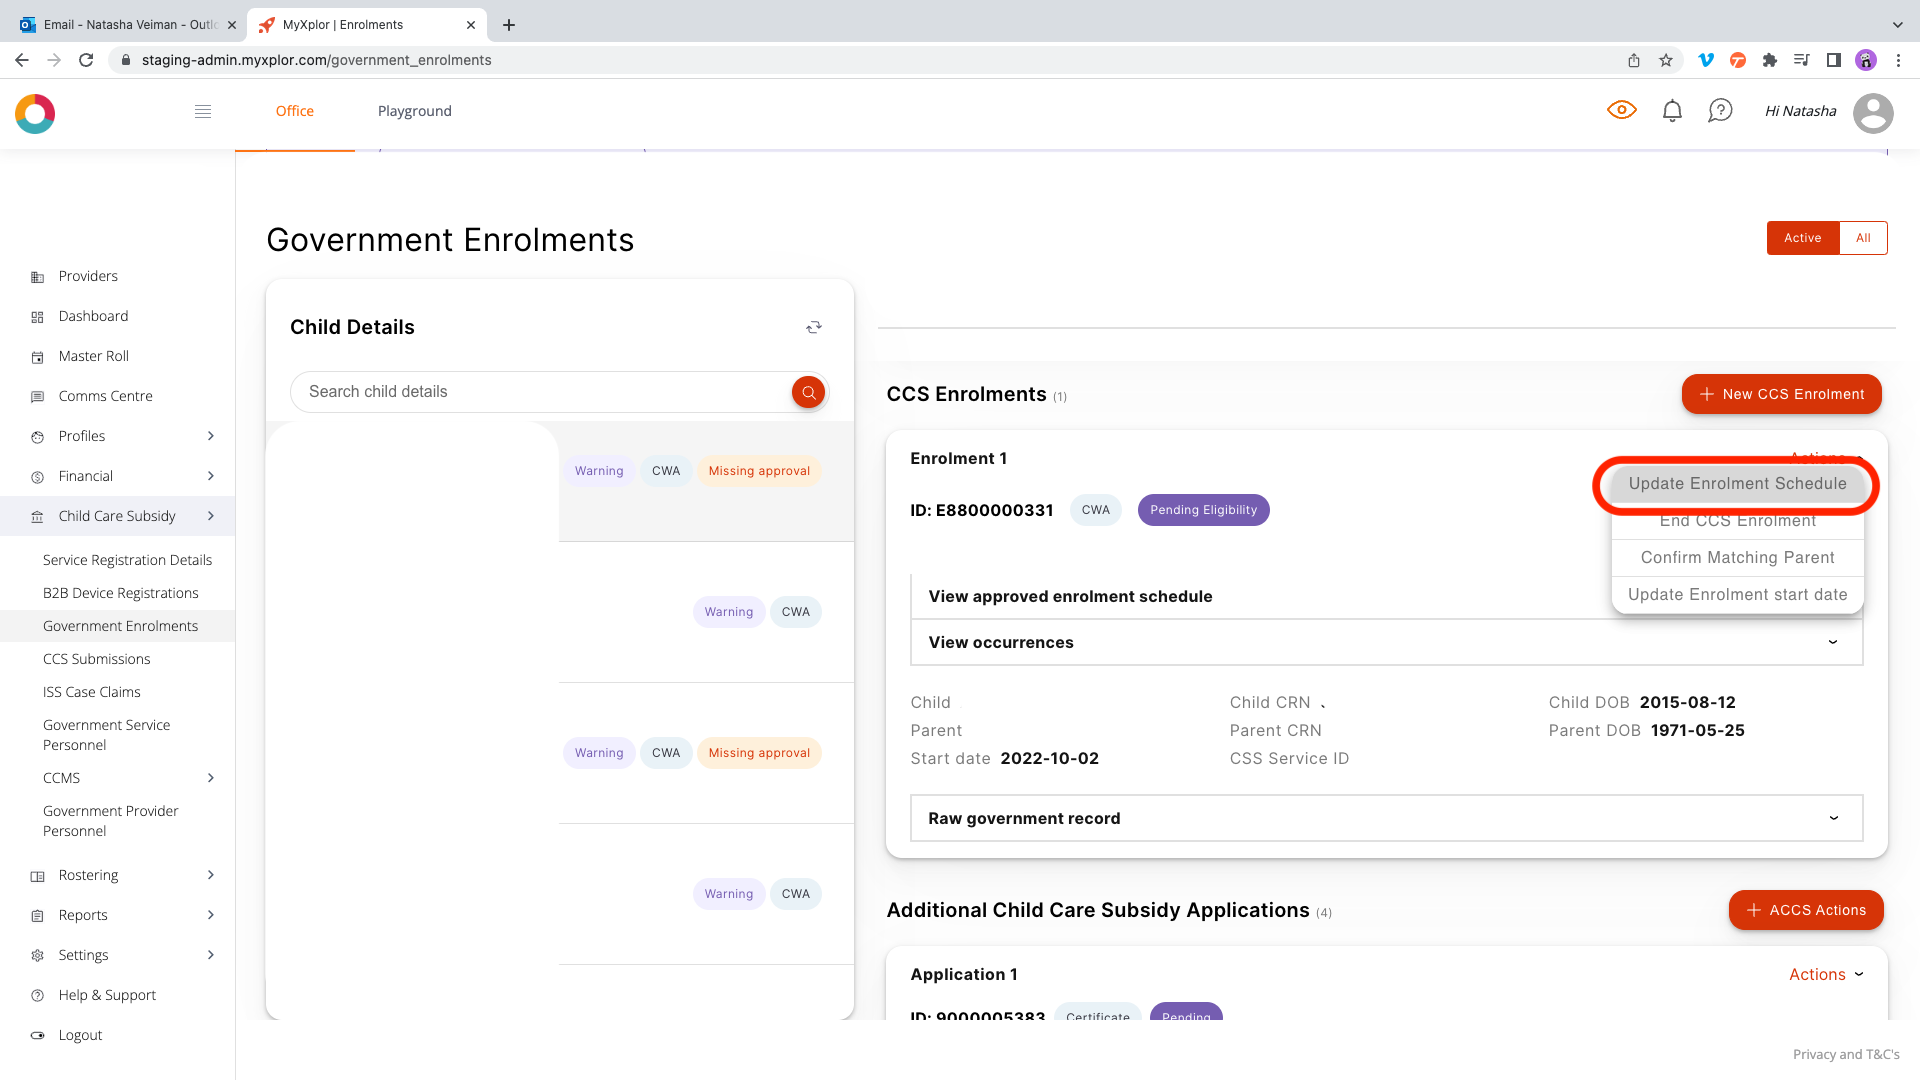Click the hamburger menu icon

[203, 111]
